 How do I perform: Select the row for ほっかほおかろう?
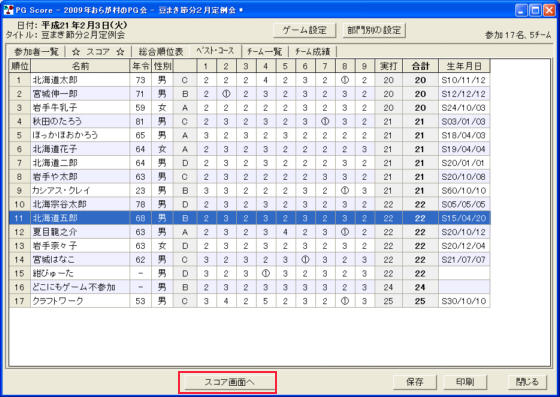(249, 135)
